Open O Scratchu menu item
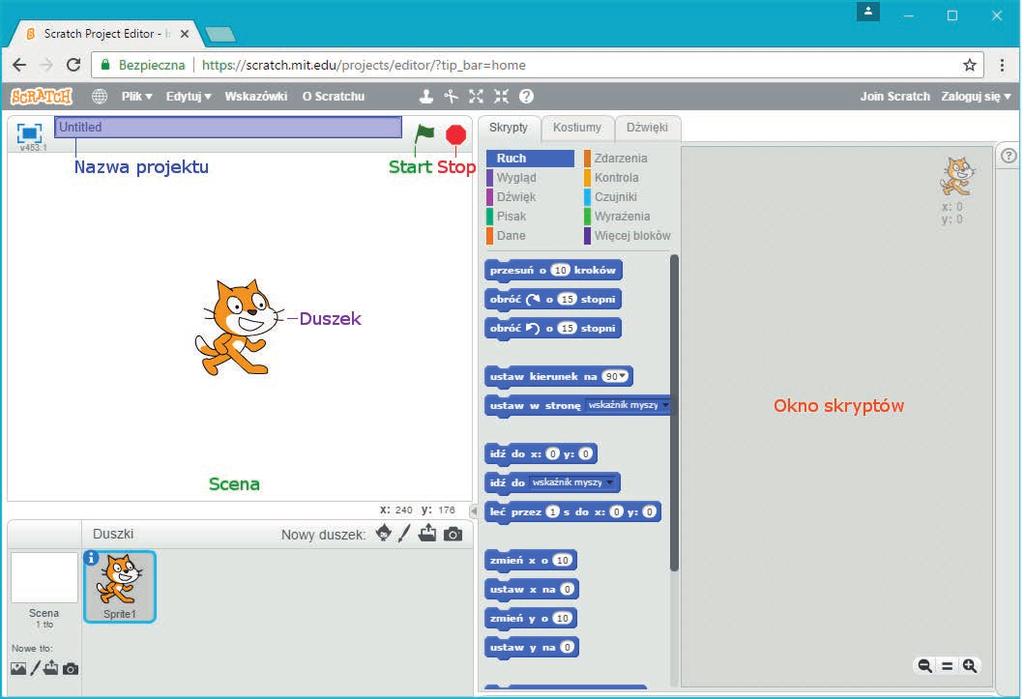This screenshot has height=699, width=1024. [333, 96]
